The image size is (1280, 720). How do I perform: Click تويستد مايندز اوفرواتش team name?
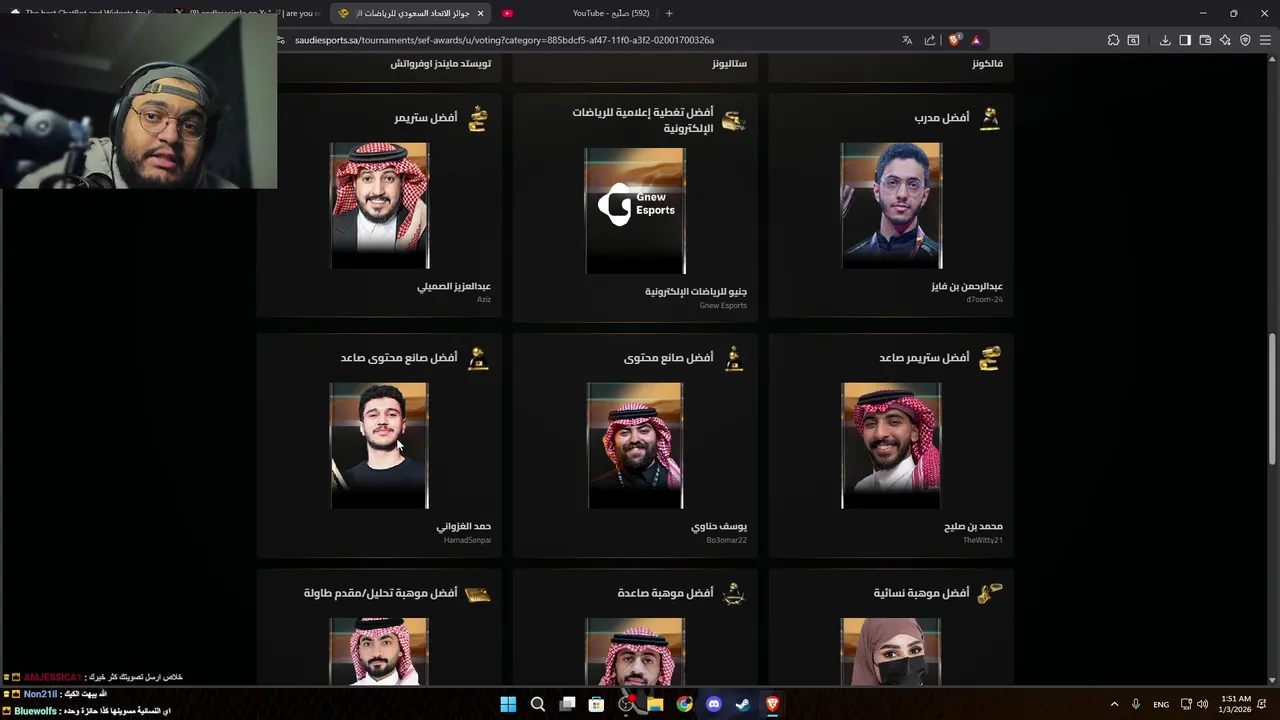pyautogui.click(x=441, y=63)
